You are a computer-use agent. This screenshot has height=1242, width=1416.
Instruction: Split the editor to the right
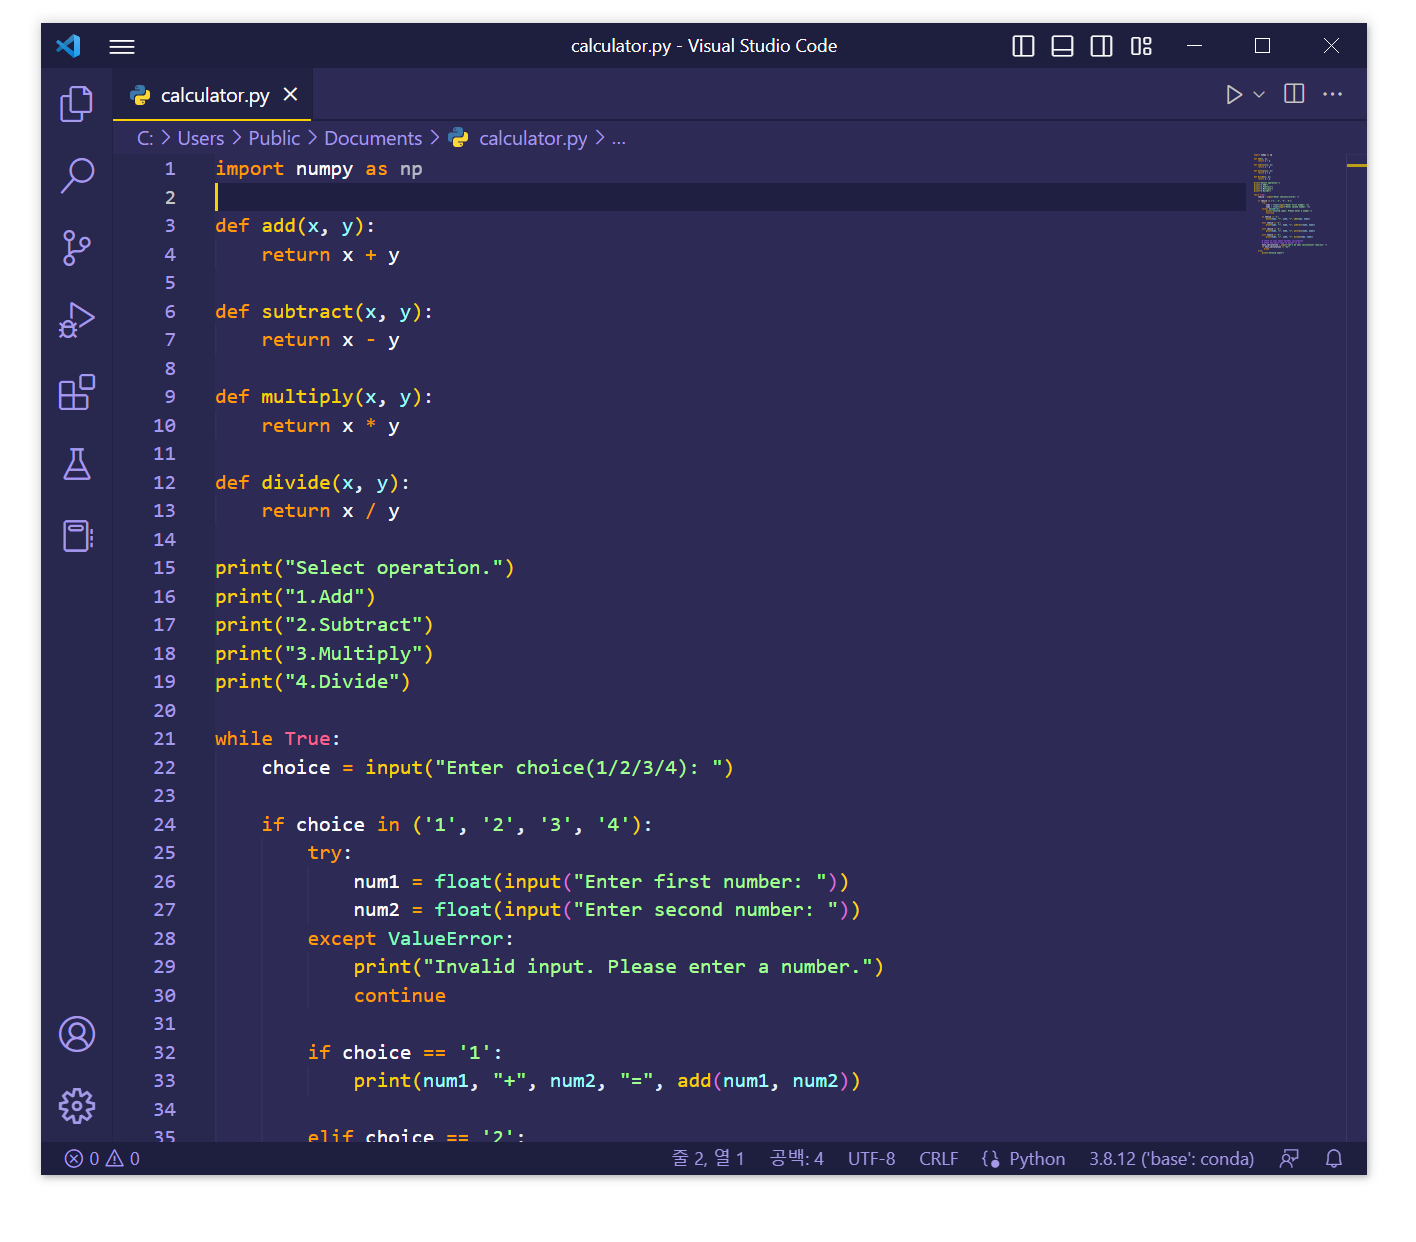tap(1294, 94)
